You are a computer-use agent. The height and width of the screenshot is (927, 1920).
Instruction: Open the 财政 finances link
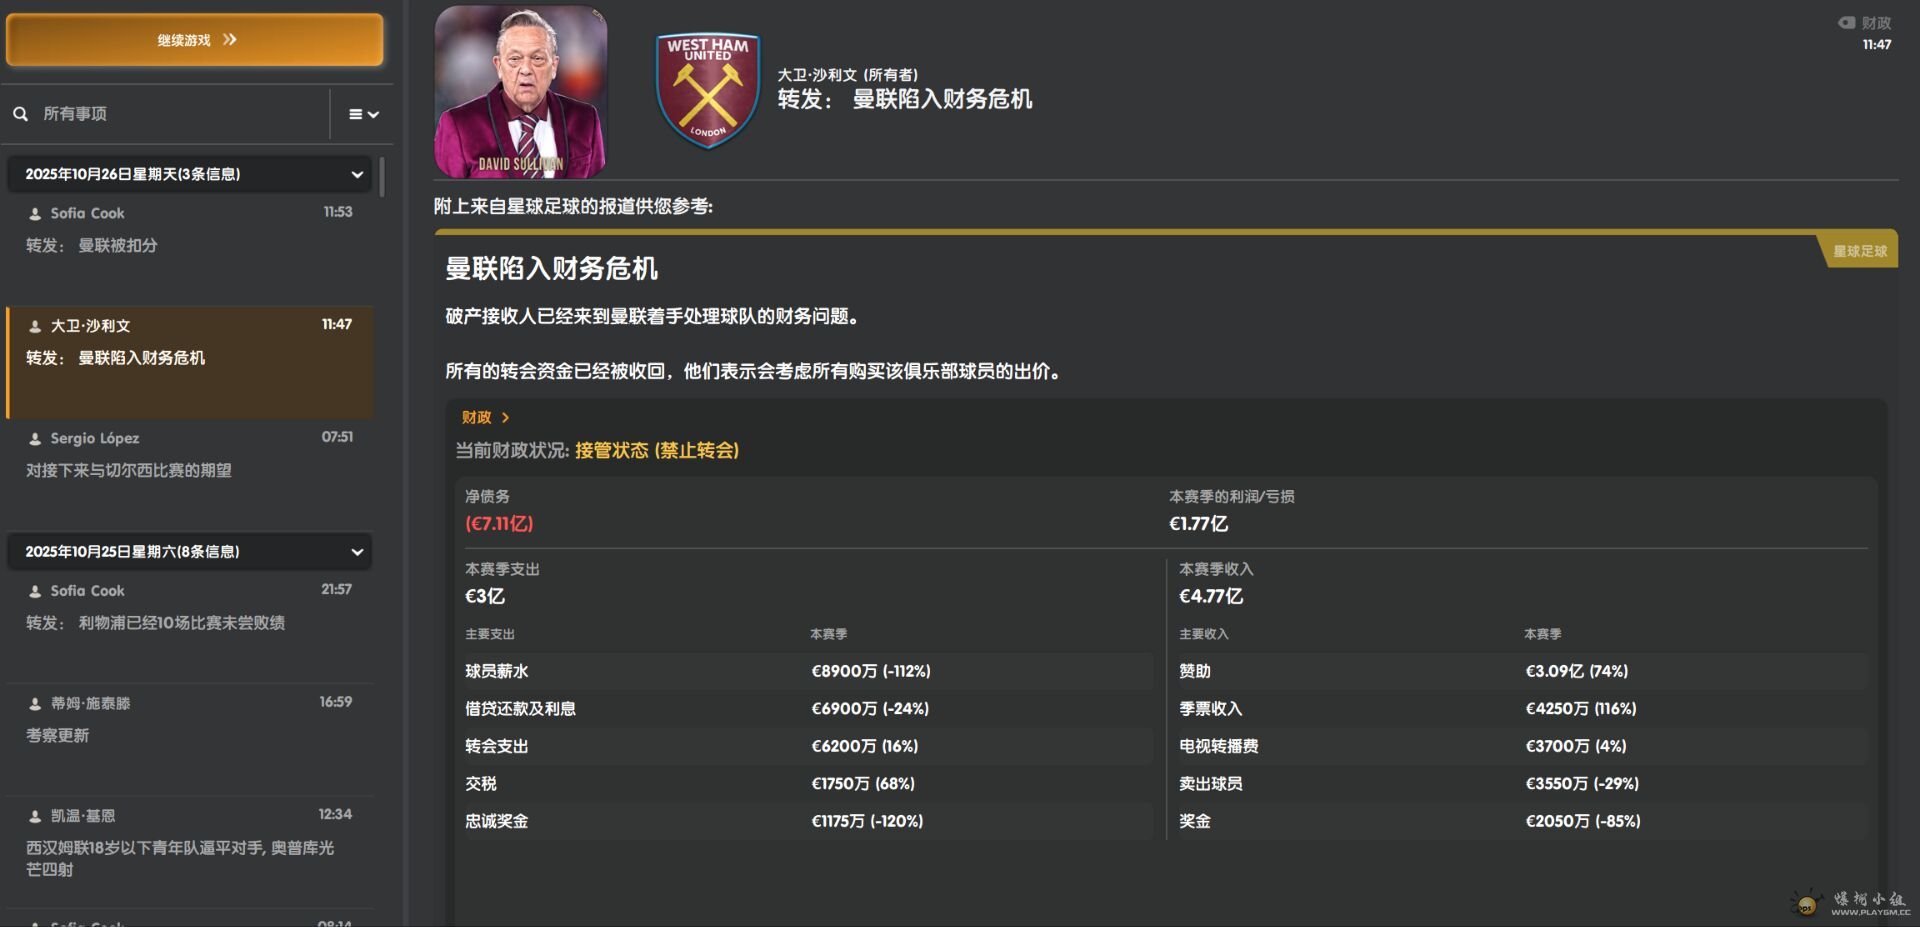pyautogui.click(x=477, y=417)
